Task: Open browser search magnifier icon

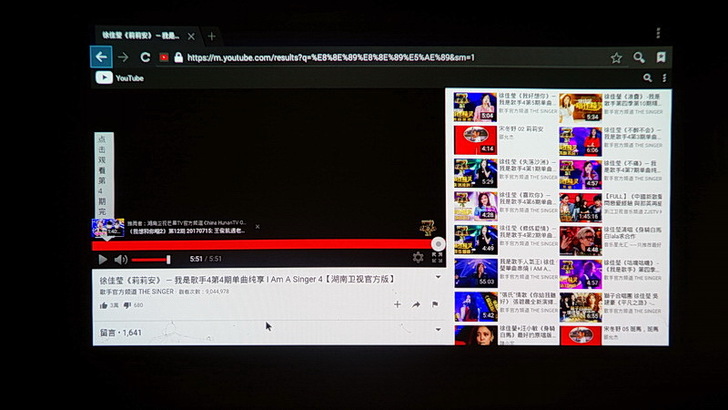Action: pos(639,57)
